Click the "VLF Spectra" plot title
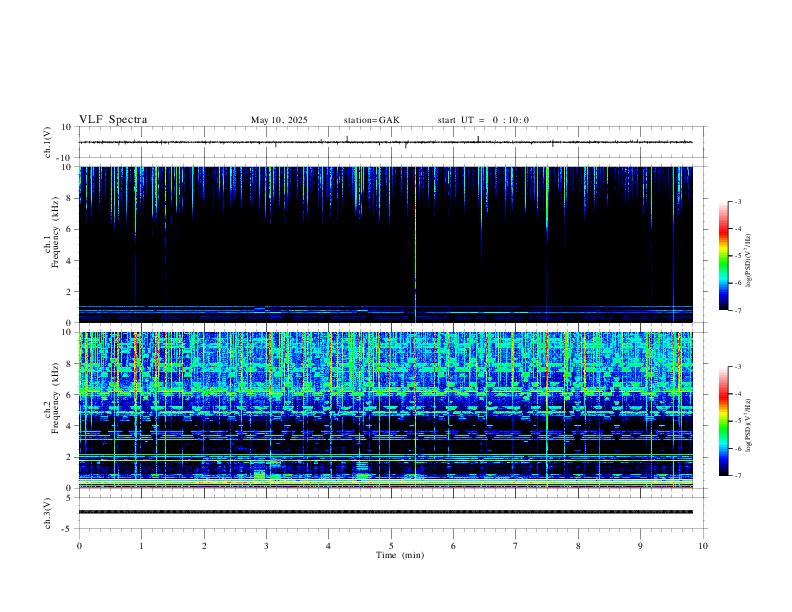The image size is (792, 612). 113,120
